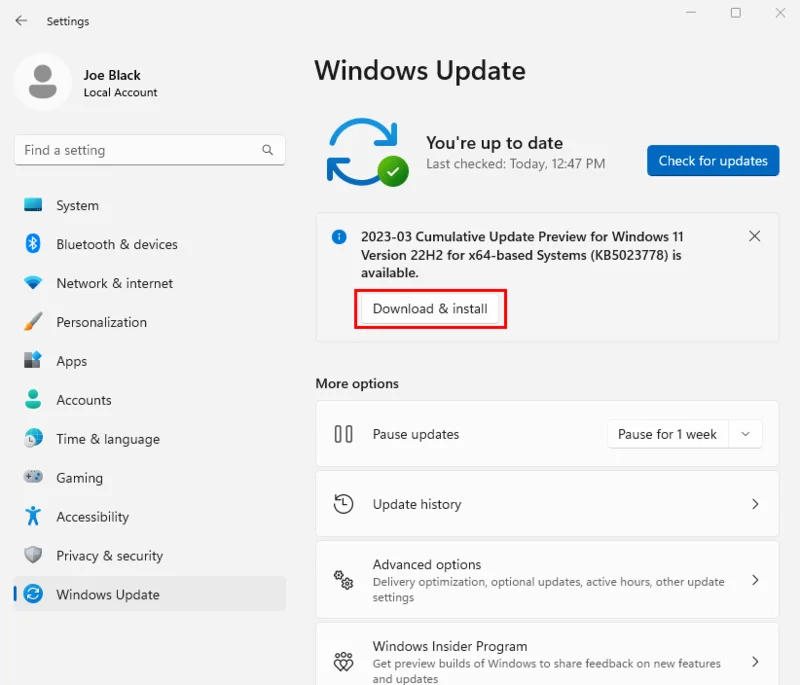Maximize the Settings window
Image resolution: width=800 pixels, height=685 pixels.
(736, 13)
